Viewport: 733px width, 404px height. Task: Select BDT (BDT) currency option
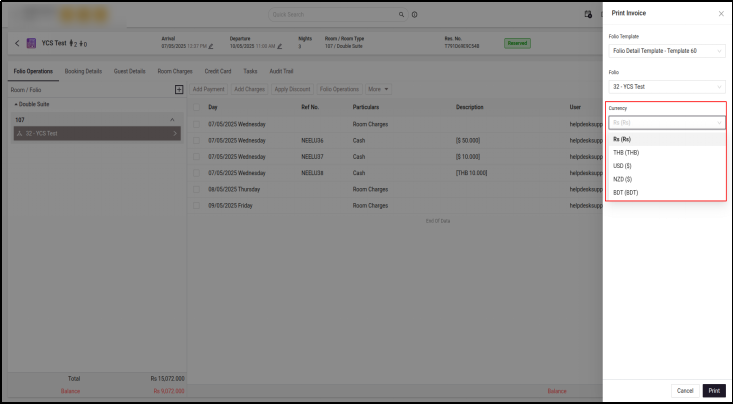tap(667, 193)
